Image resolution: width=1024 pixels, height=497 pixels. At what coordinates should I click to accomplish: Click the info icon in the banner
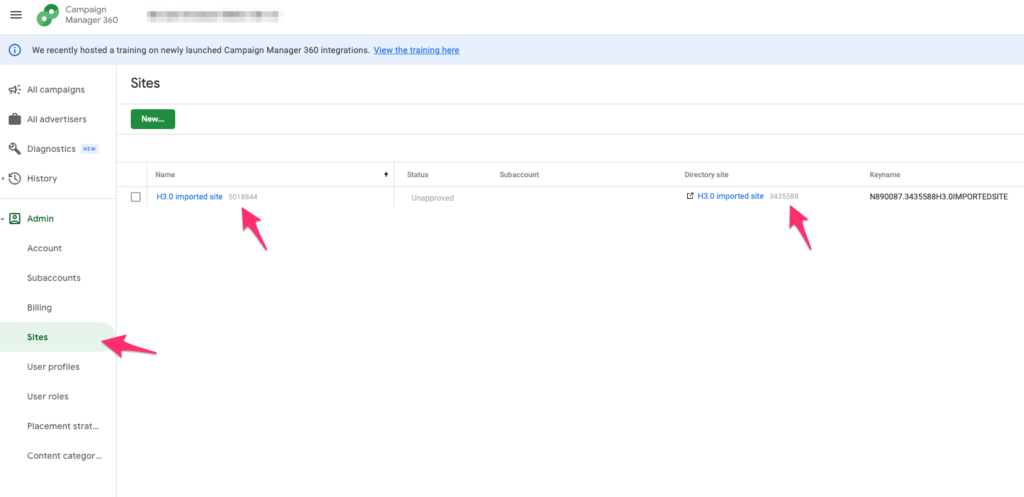[15, 50]
